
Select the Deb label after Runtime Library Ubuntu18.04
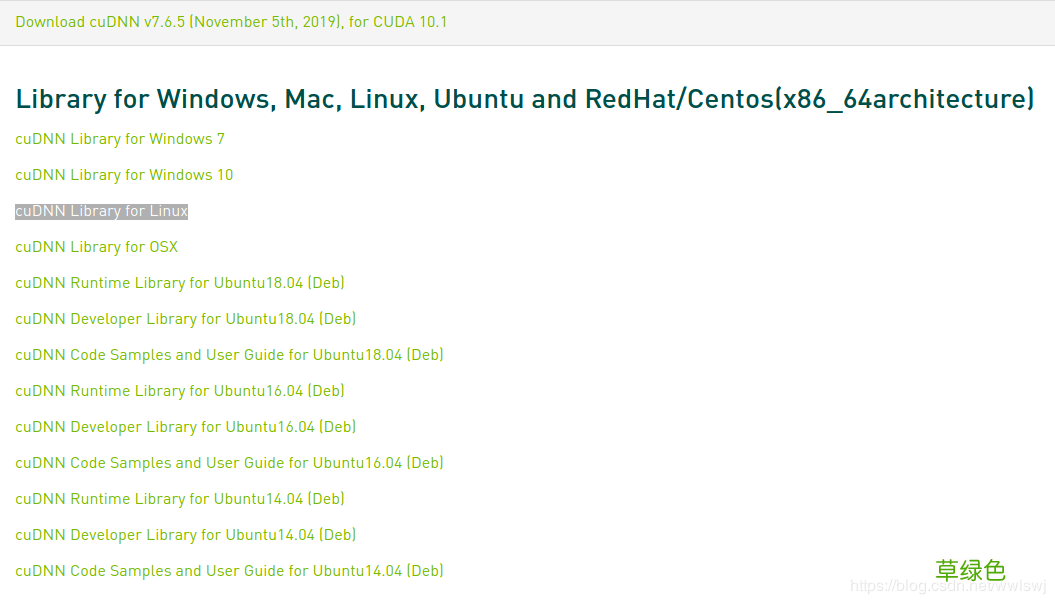328,282
